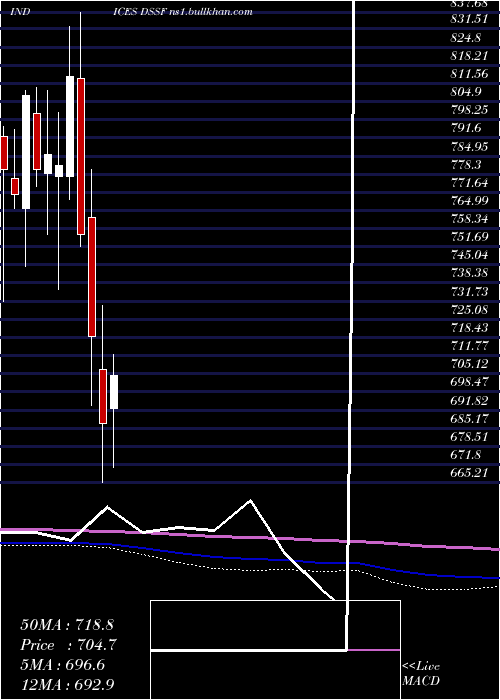Click the 758.34 price axis label
Image resolution: width=500 pixels, height=700 pixels.
click(x=470, y=218)
